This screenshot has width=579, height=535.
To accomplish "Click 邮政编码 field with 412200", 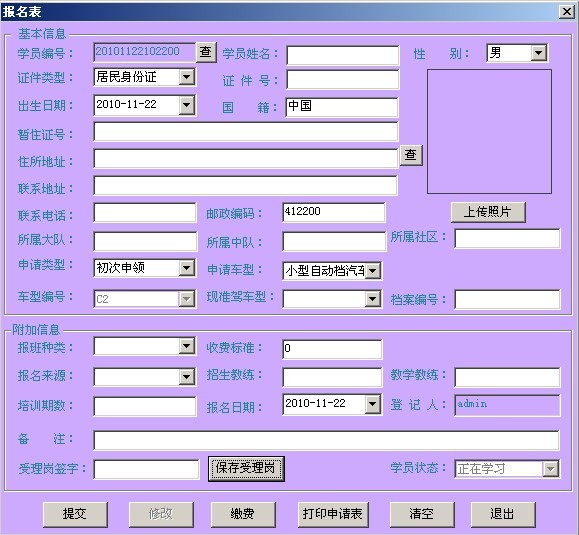I will point(334,213).
